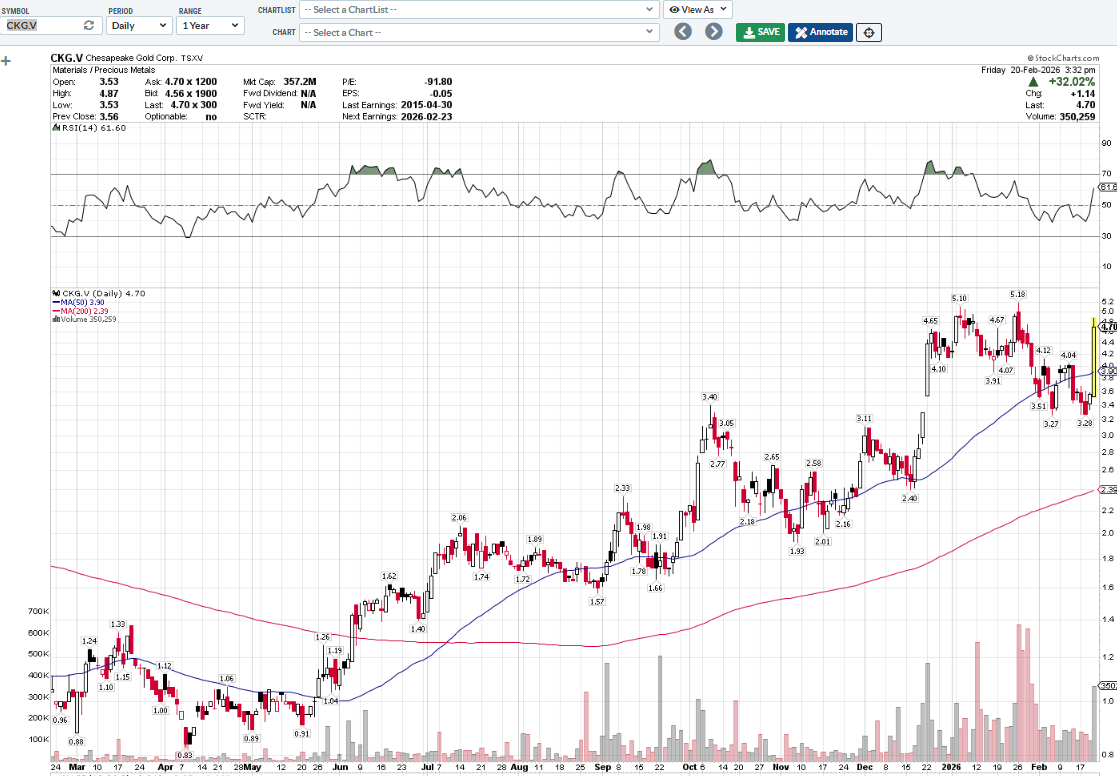This screenshot has width=1117, height=776.
Task: Go to next chart with right arrow
Action: [x=713, y=32]
